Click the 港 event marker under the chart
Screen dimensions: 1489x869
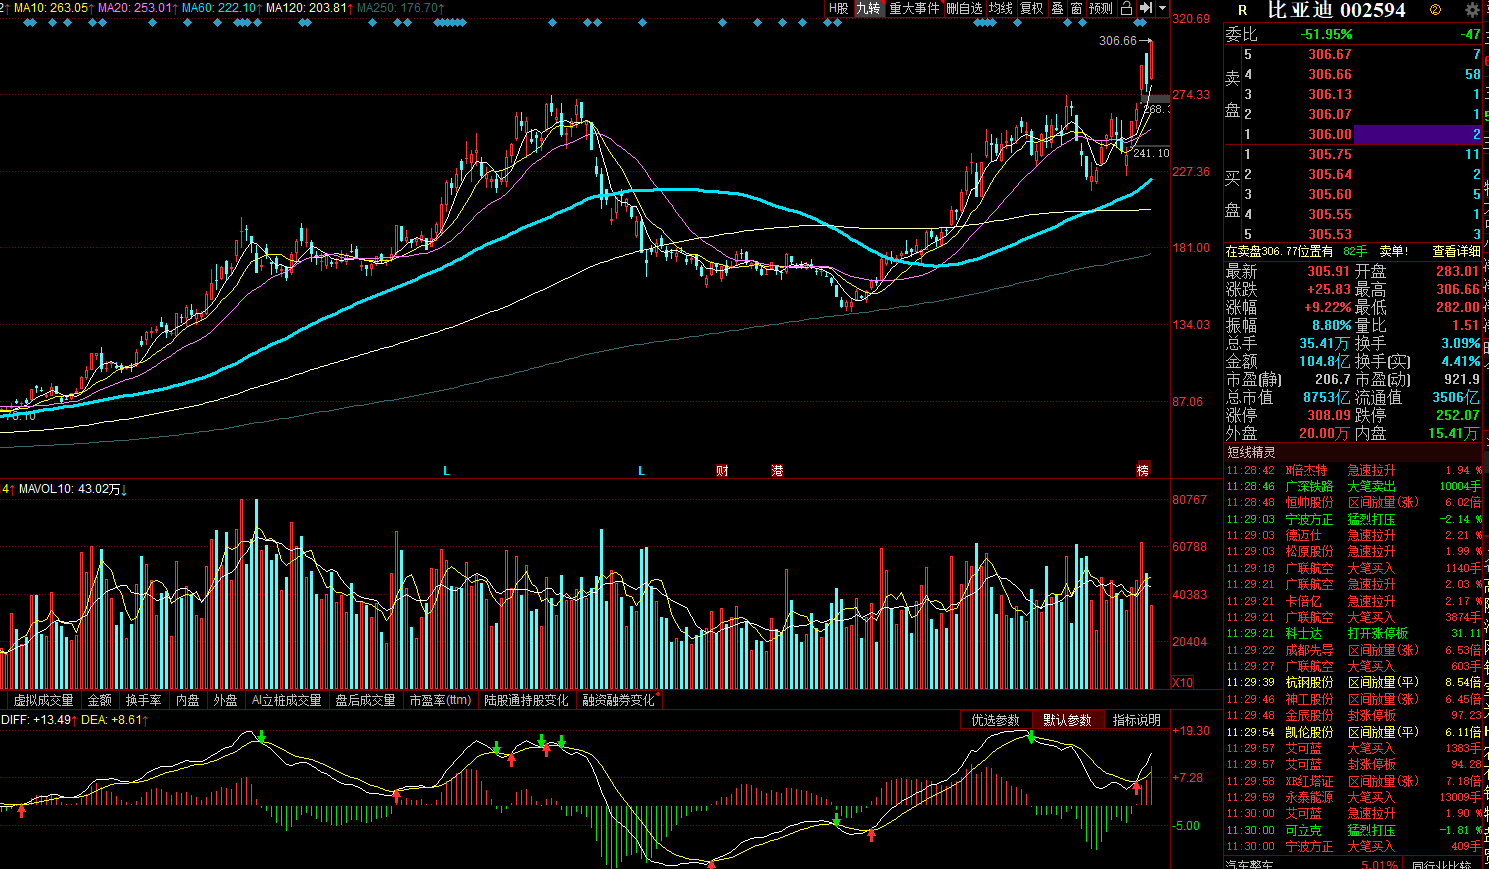click(777, 471)
